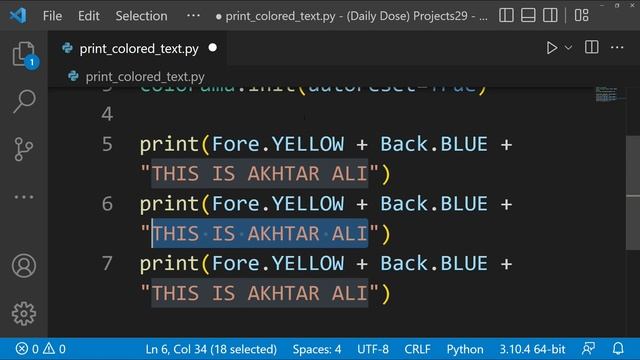Run the Python file with play button
Viewport: 640px width, 360px height.
(x=551, y=48)
